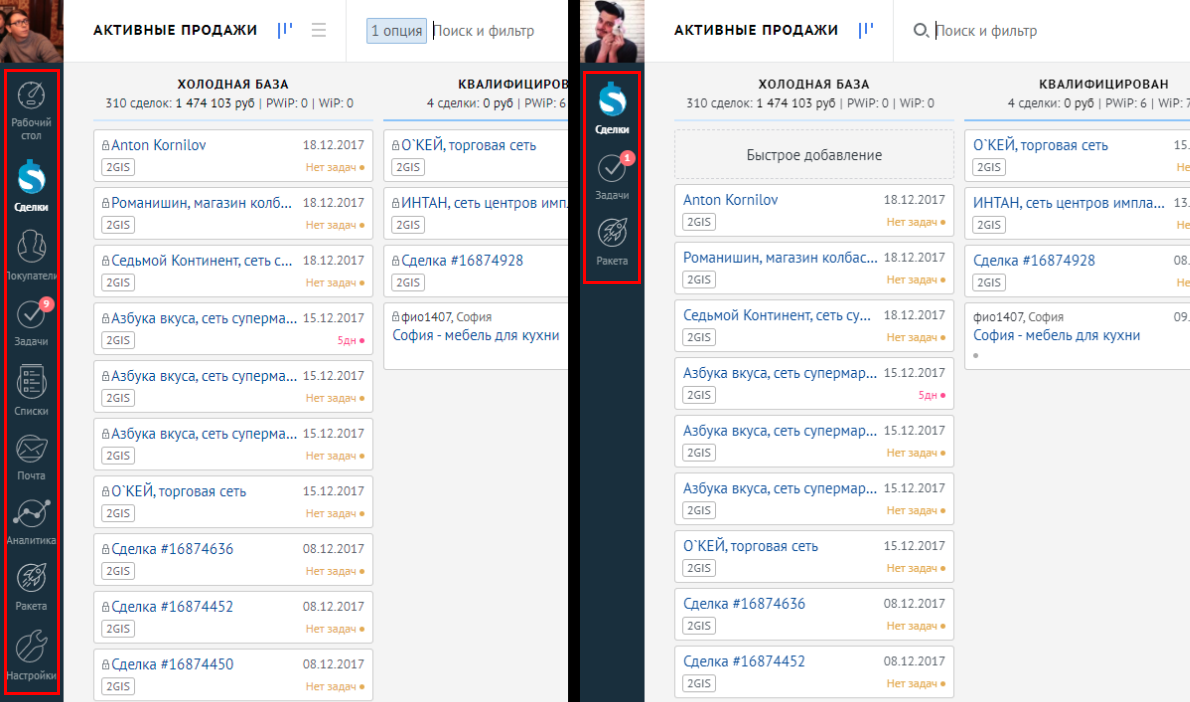Open ИНТАН, сеть центров импла... deal on right
This screenshot has width=1190, height=702.
(1069, 203)
